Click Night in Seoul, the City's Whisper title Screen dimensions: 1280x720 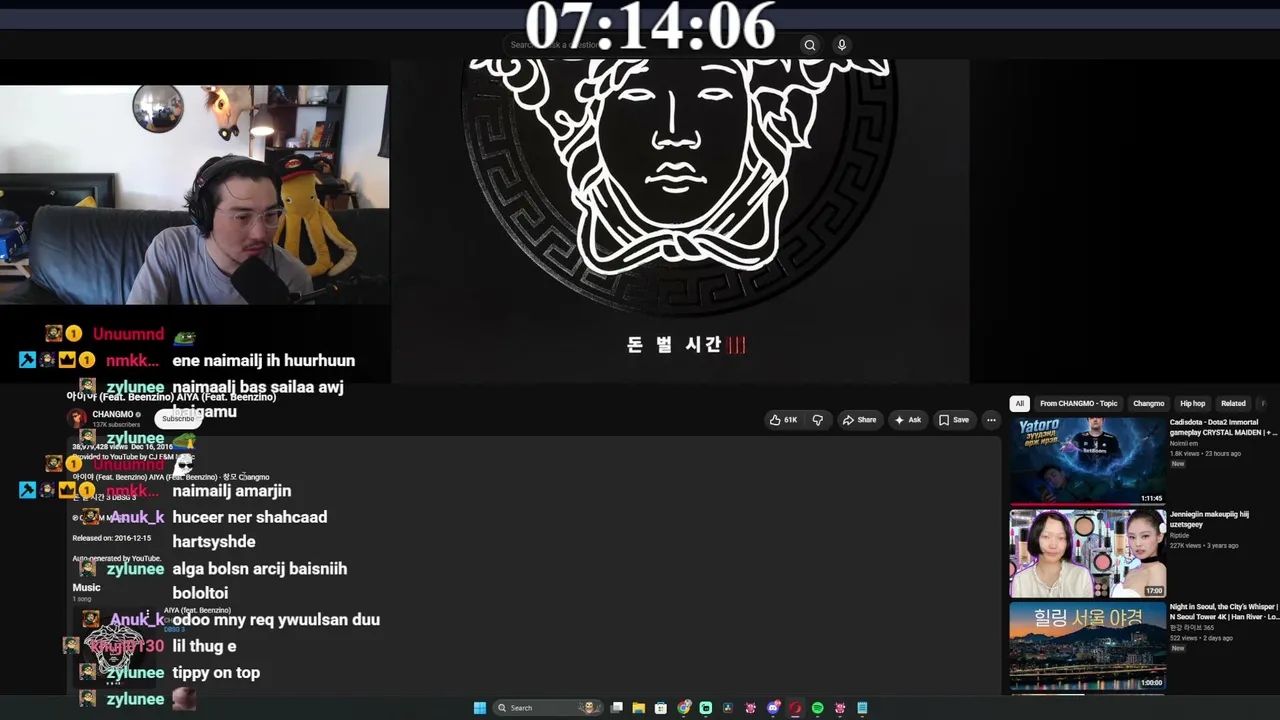click(1224, 612)
